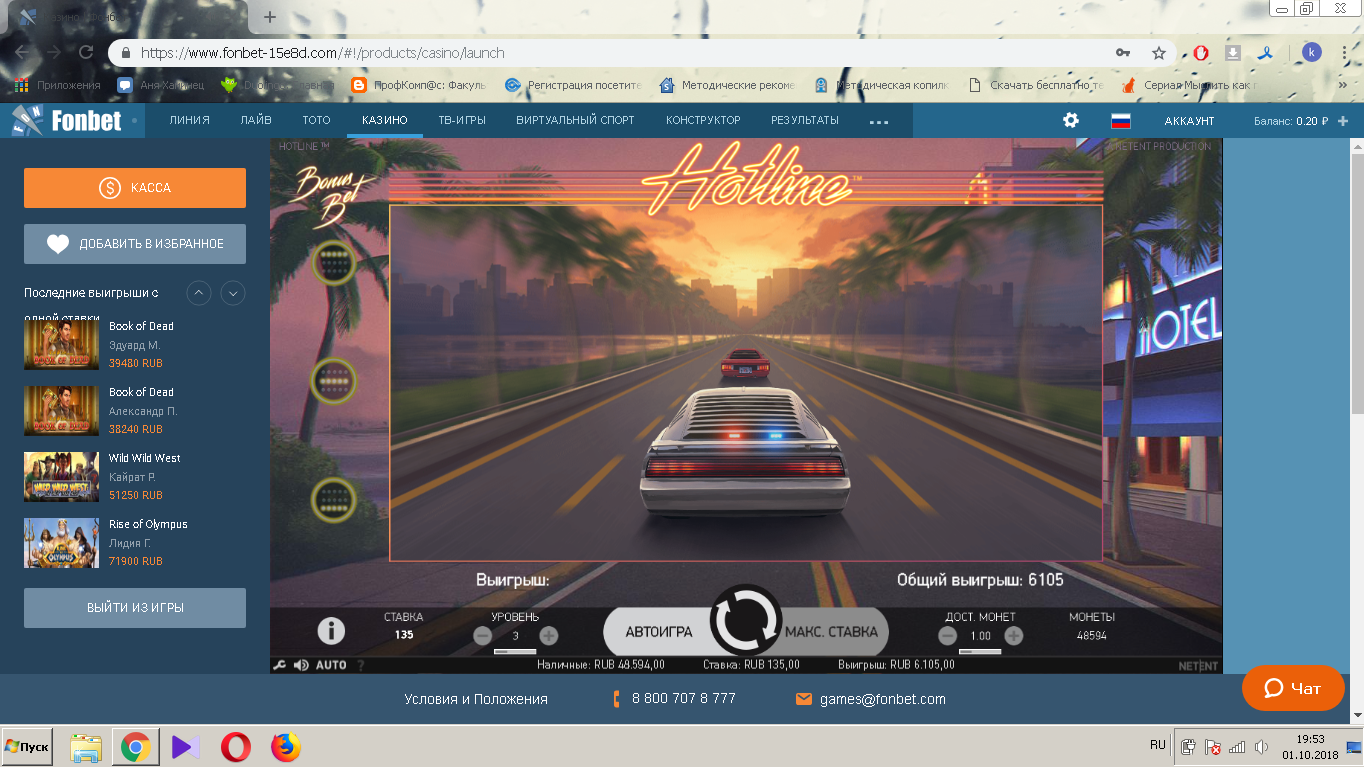Adjust the Уровень level slider
This screenshot has width=1364, height=767.
[x=515, y=651]
